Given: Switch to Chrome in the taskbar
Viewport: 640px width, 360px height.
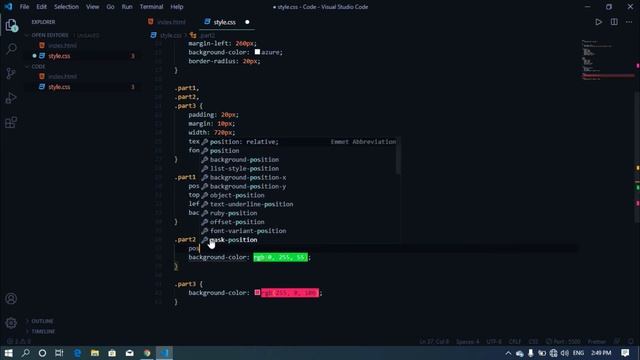Looking at the screenshot, I should pyautogui.click(x=147, y=353).
